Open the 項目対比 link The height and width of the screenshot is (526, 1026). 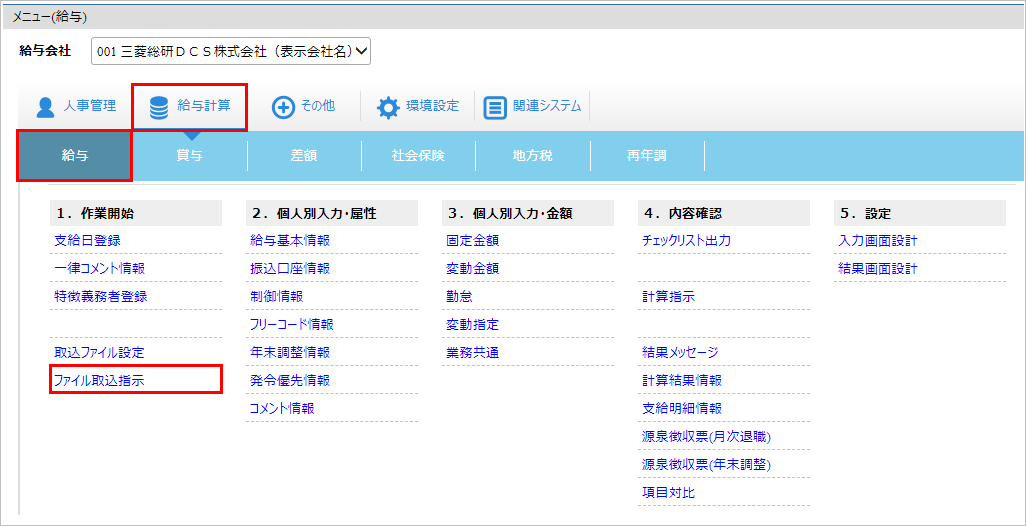click(x=669, y=493)
